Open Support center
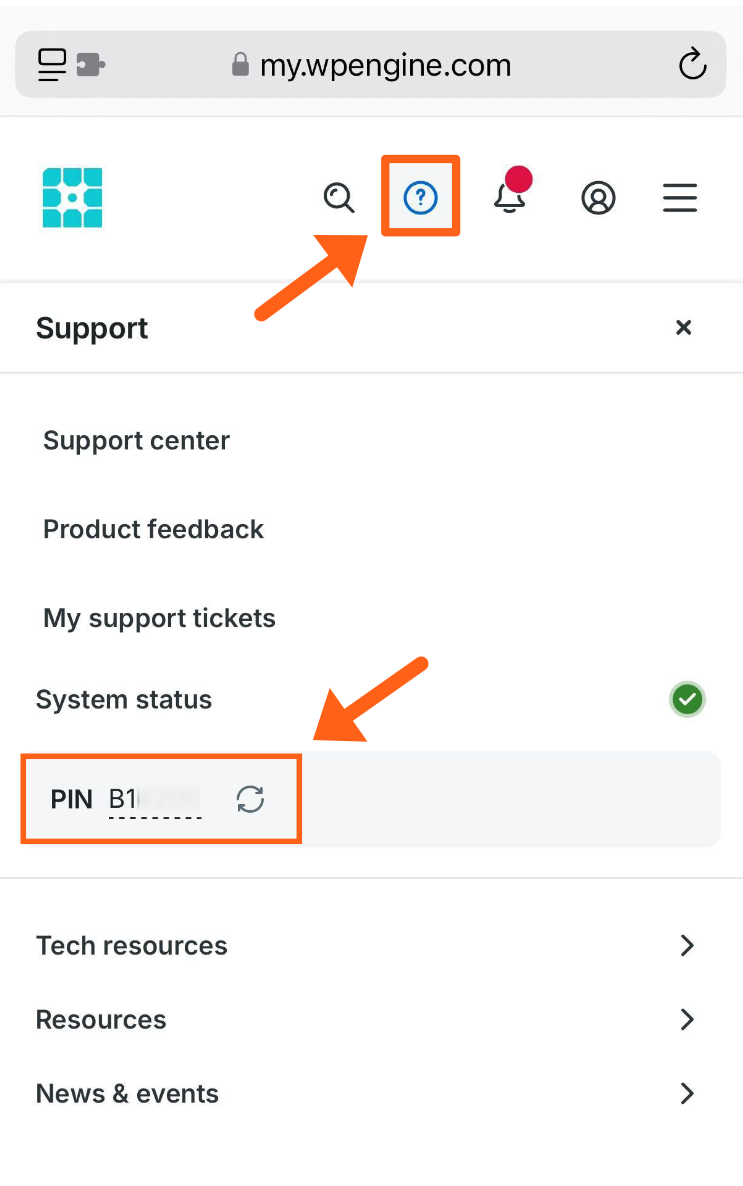 tap(136, 441)
